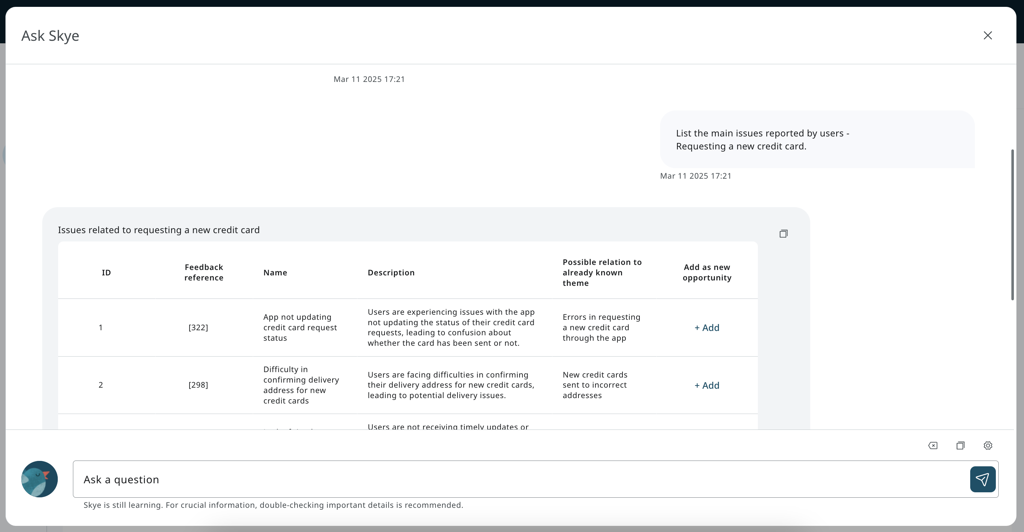Close the Ask Skye dialog
Screen dimensions: 1024x532
click(987, 36)
